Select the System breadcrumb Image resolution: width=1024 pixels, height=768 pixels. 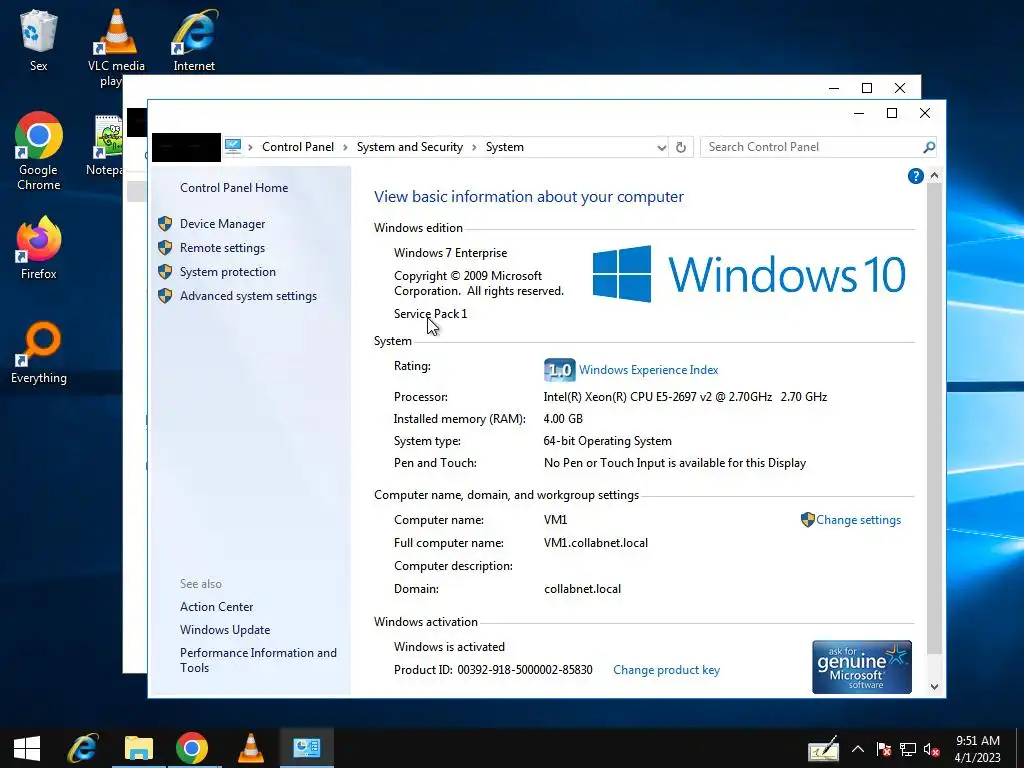pos(505,147)
